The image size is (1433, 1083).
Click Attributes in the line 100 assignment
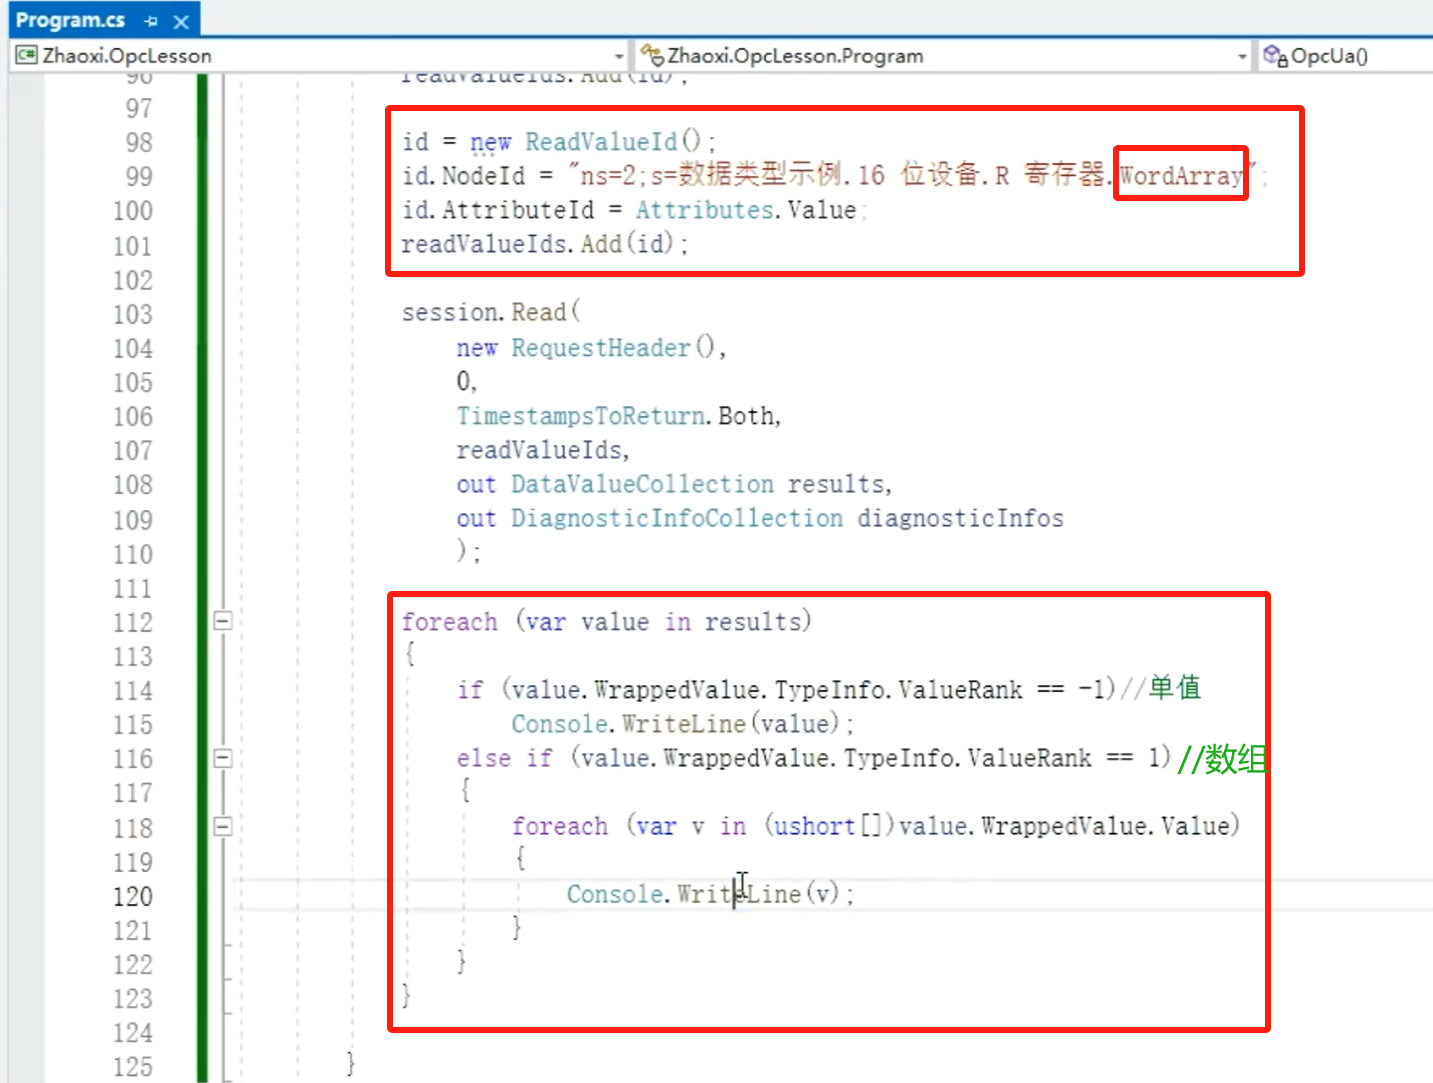[704, 210]
